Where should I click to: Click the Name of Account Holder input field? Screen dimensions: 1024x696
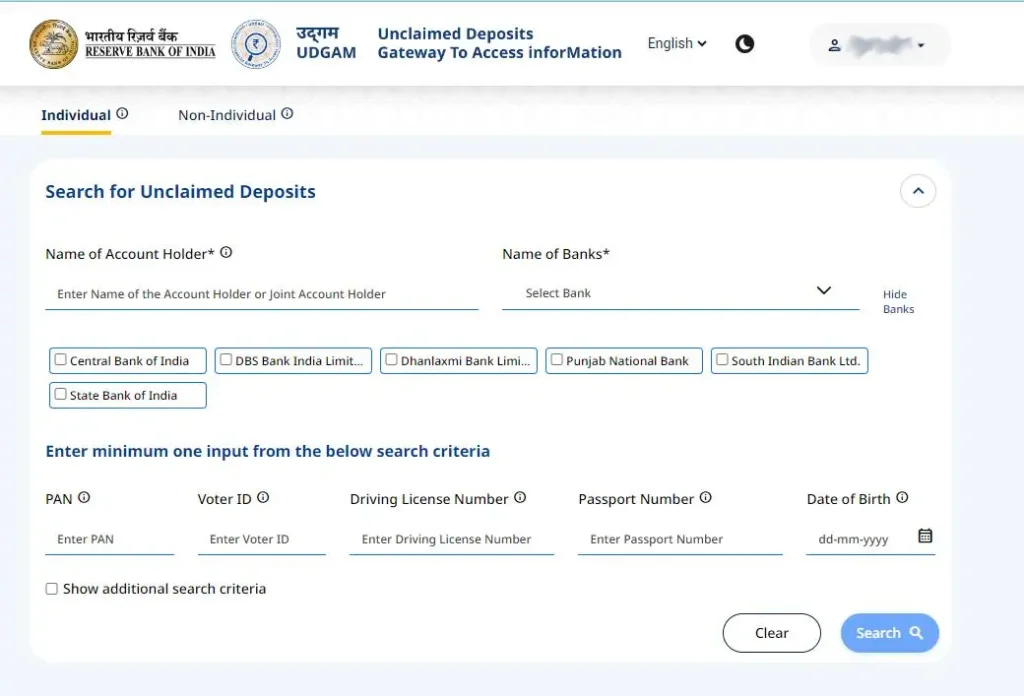261,294
